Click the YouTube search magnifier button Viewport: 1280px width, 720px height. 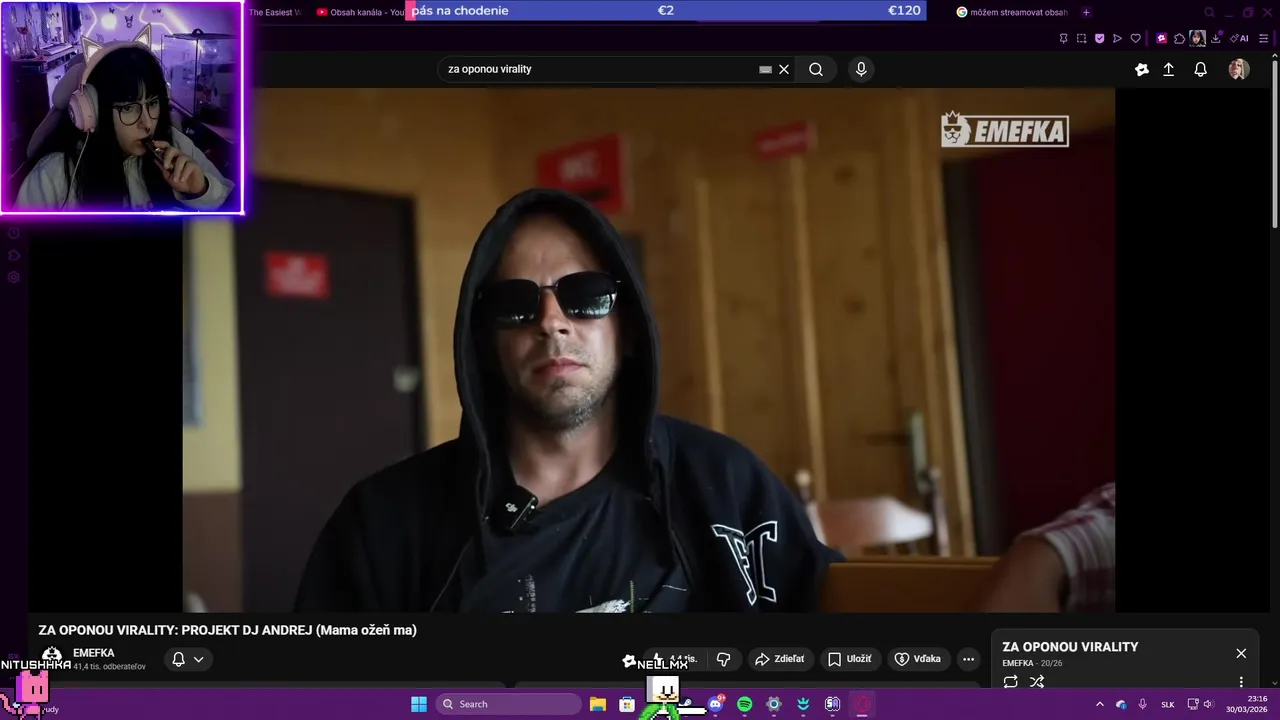pos(816,69)
